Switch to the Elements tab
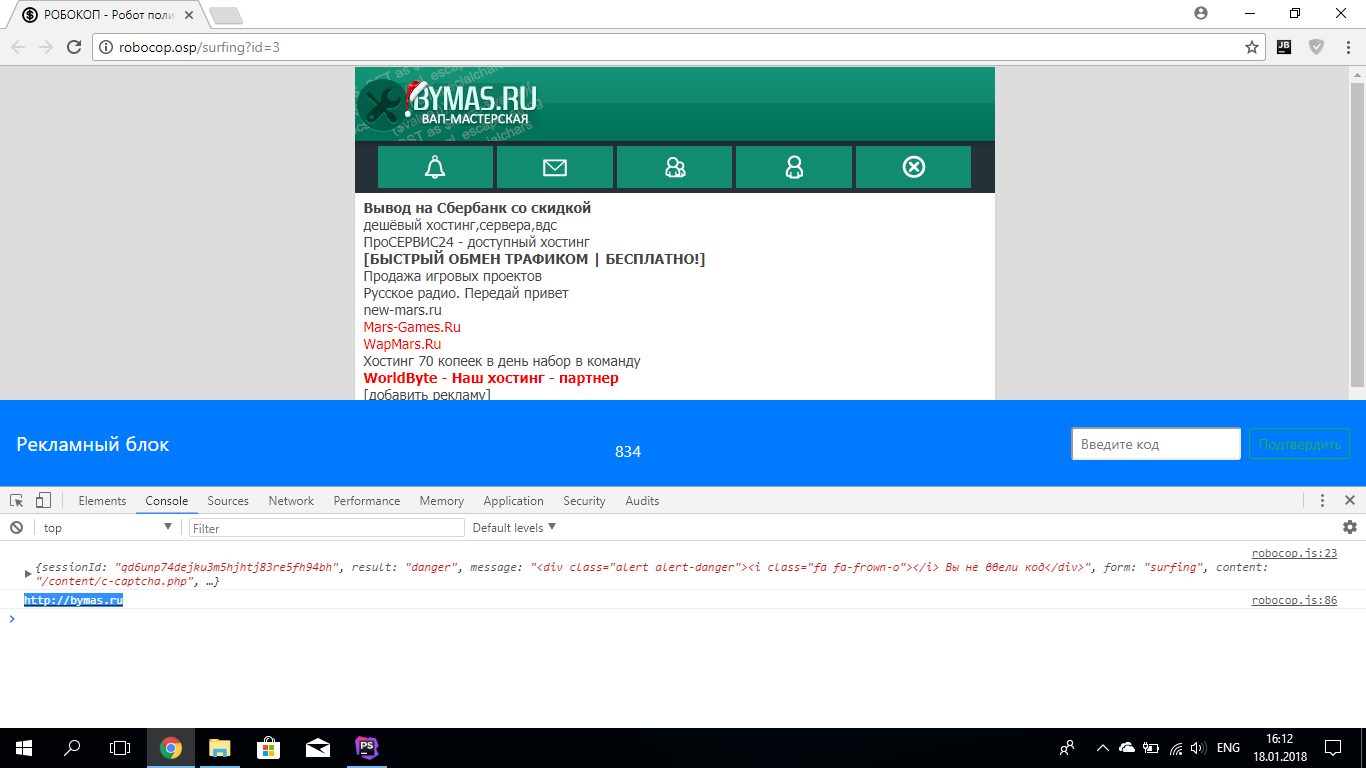 click(102, 501)
